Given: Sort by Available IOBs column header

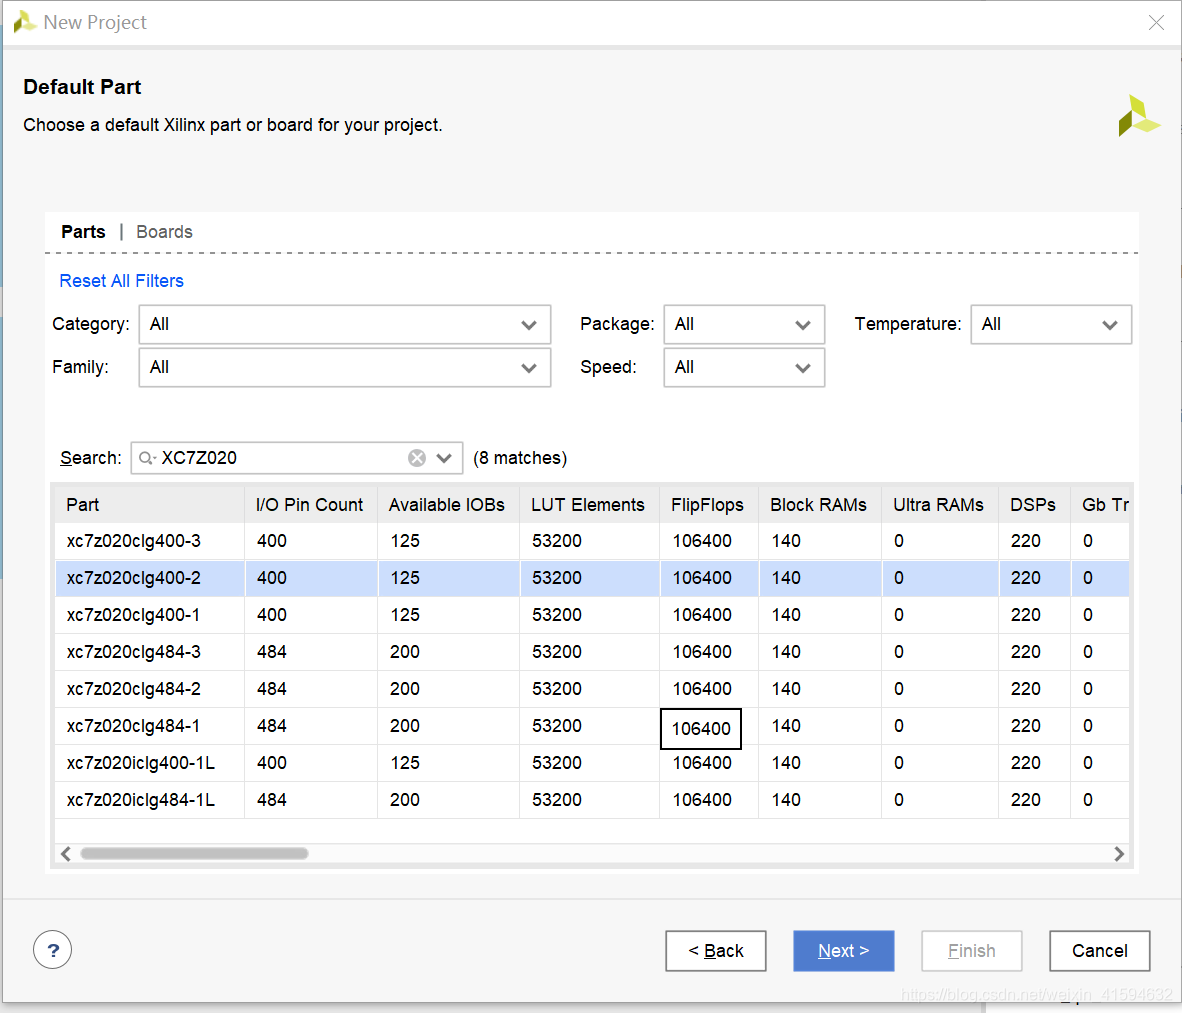Looking at the screenshot, I should point(448,504).
